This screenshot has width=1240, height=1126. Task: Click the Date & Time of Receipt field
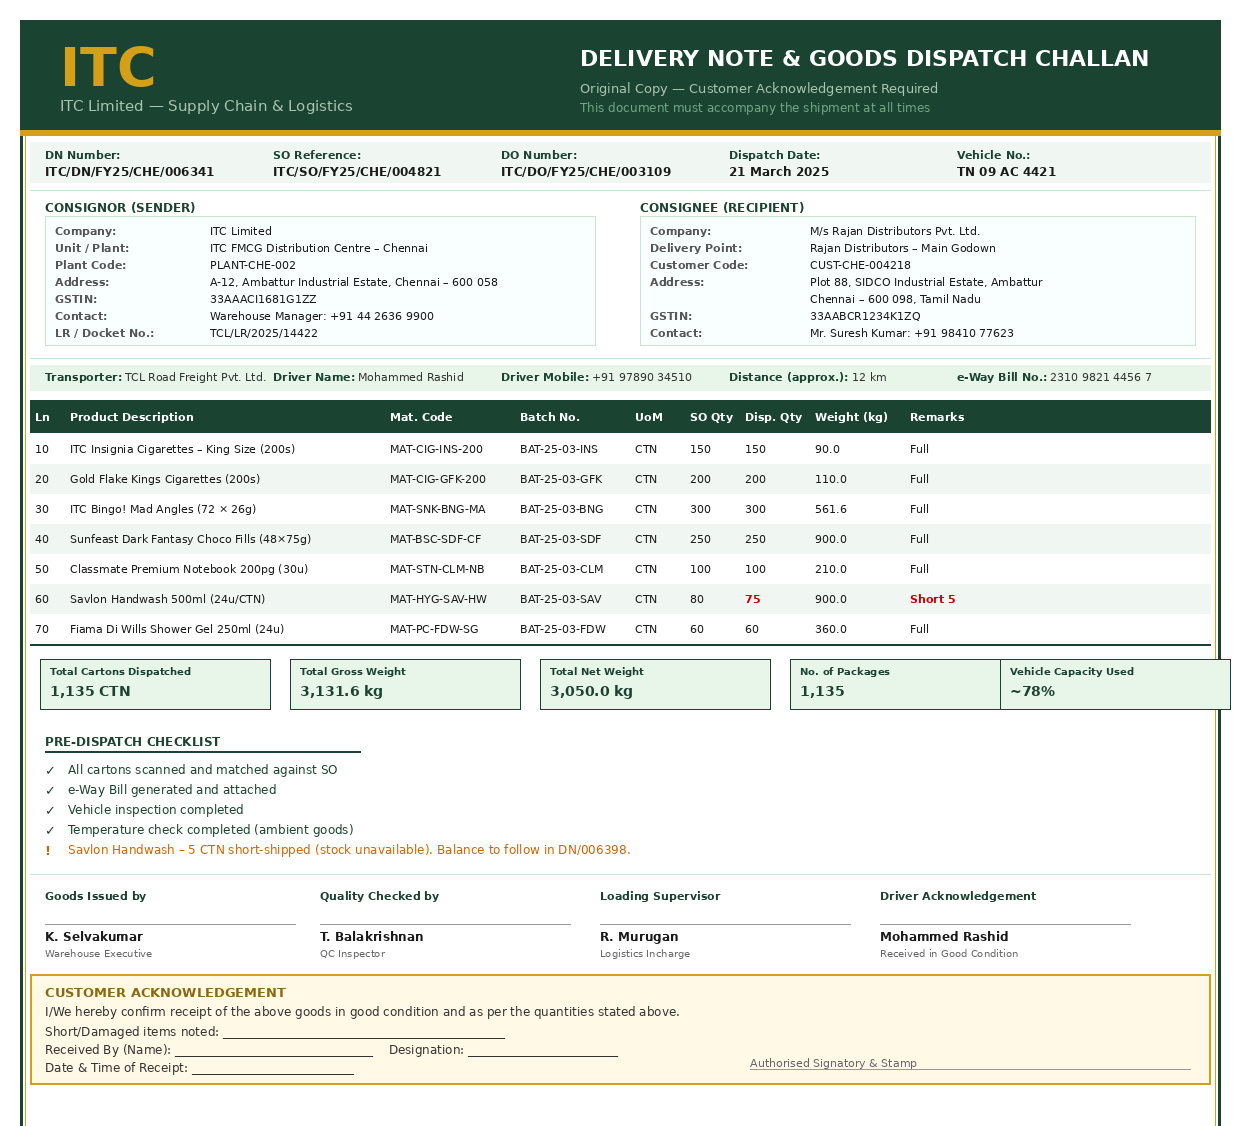click(273, 1069)
